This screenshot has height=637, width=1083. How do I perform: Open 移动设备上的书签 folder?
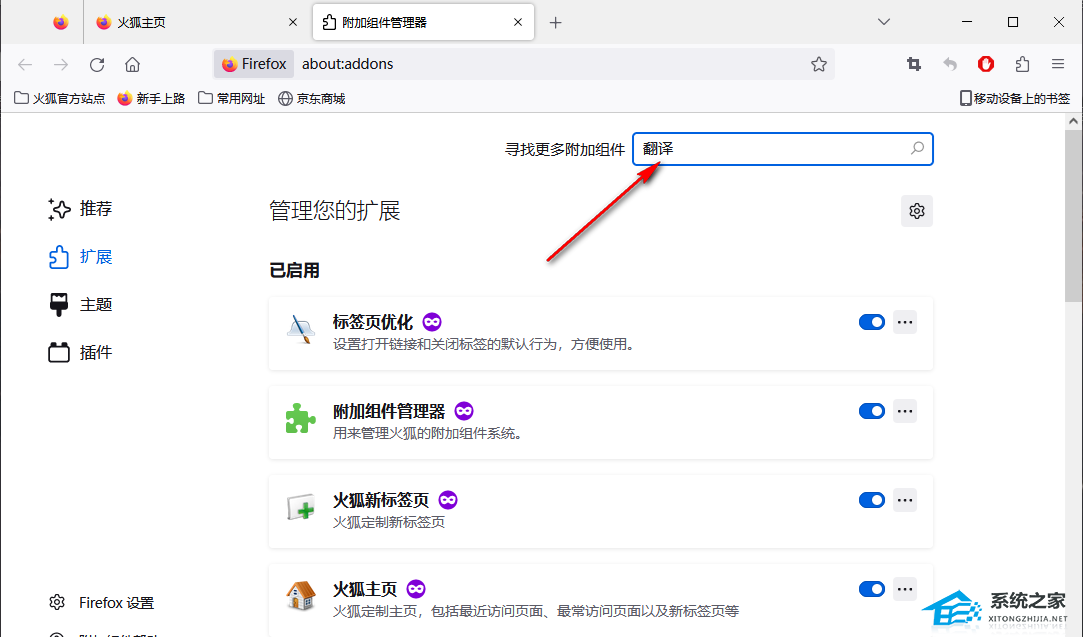point(1015,98)
